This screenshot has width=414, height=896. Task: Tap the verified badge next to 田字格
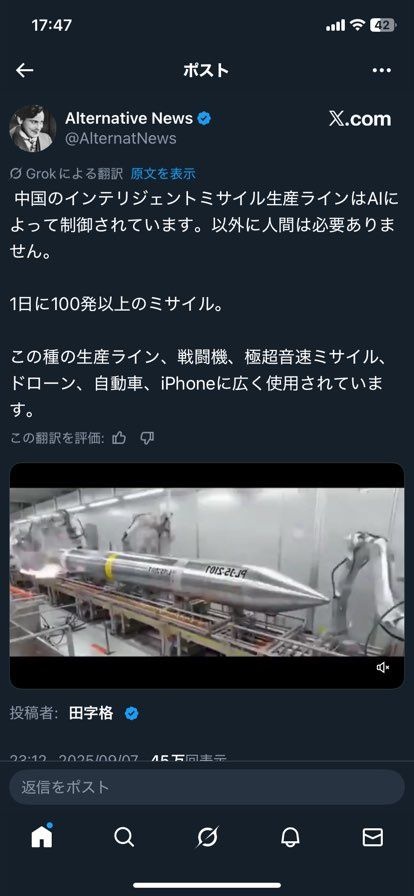click(x=132, y=713)
